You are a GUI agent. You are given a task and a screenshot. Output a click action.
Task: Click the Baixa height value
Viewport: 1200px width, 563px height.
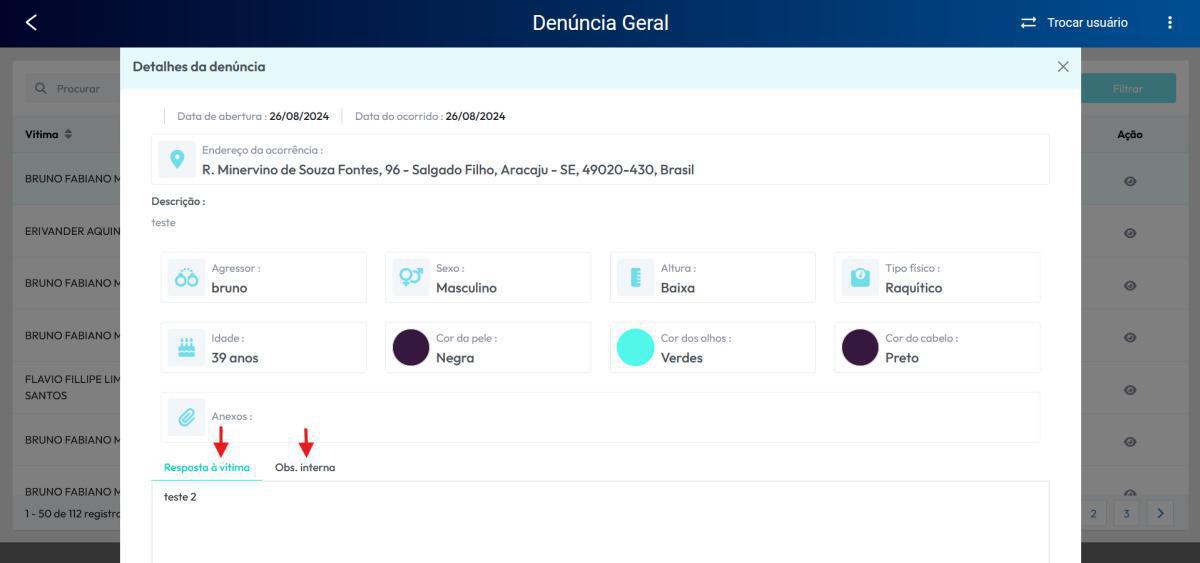click(678, 288)
